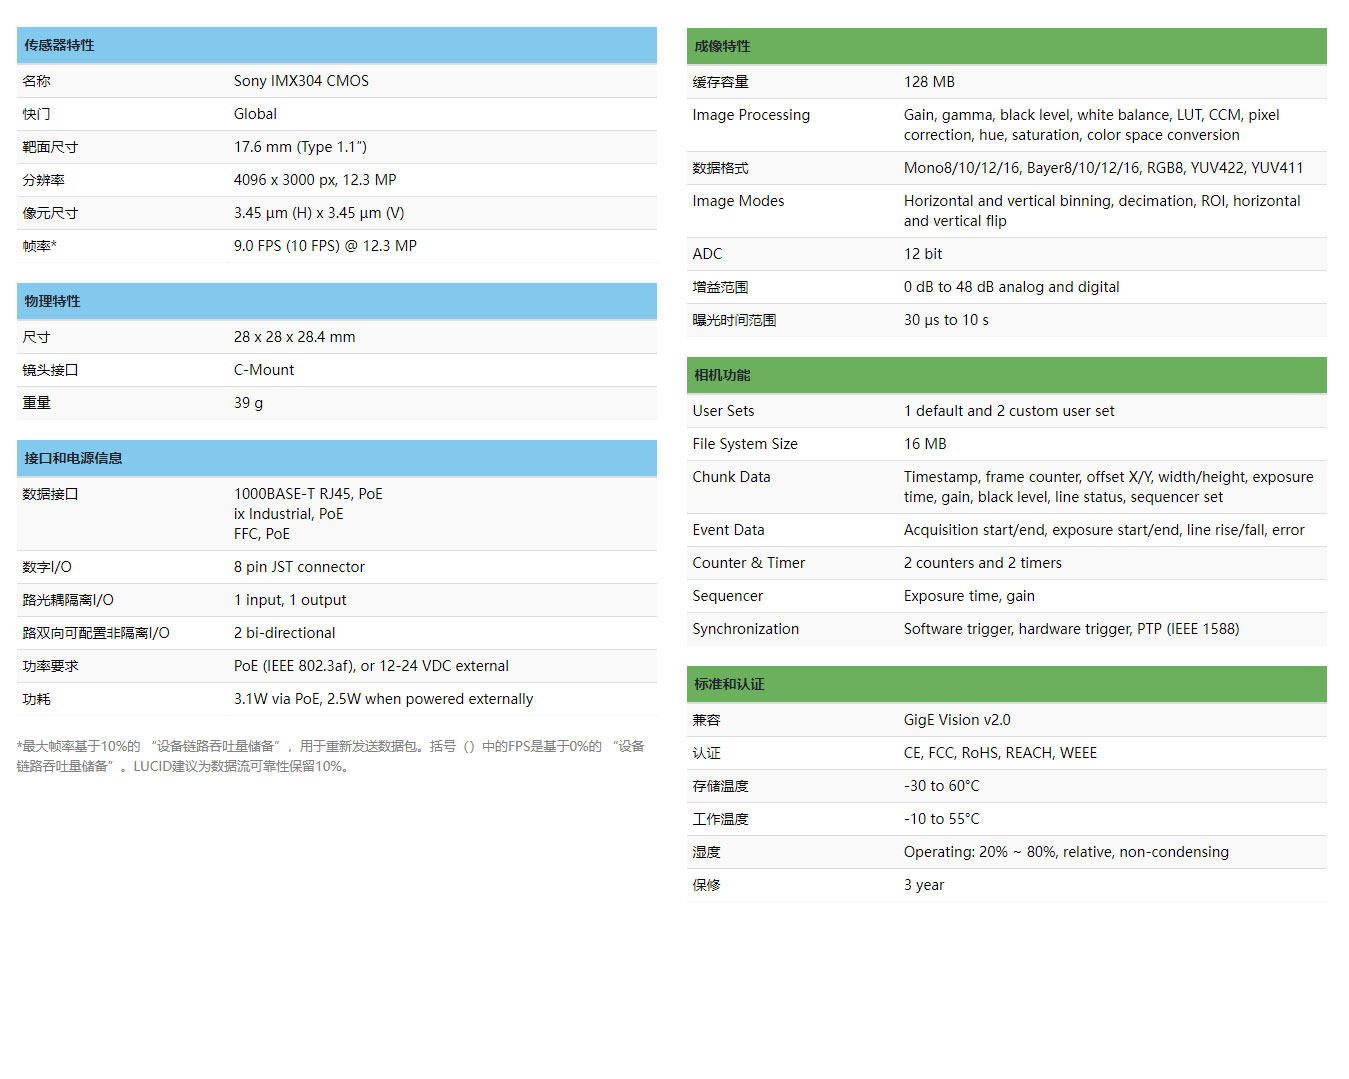Image resolution: width=1349 pixels, height=1079 pixels.
Task: Click the 接口和电源信息 section header
Action: [x=73, y=458]
